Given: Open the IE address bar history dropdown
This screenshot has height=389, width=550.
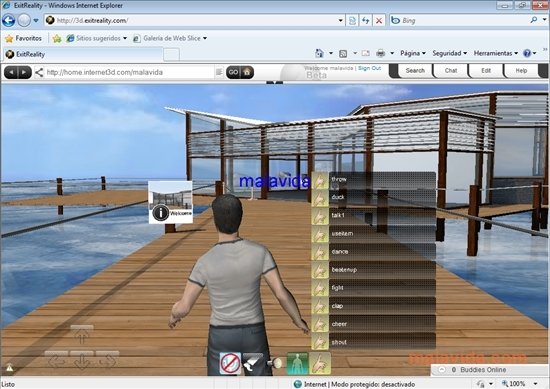Looking at the screenshot, I should click(340, 20).
